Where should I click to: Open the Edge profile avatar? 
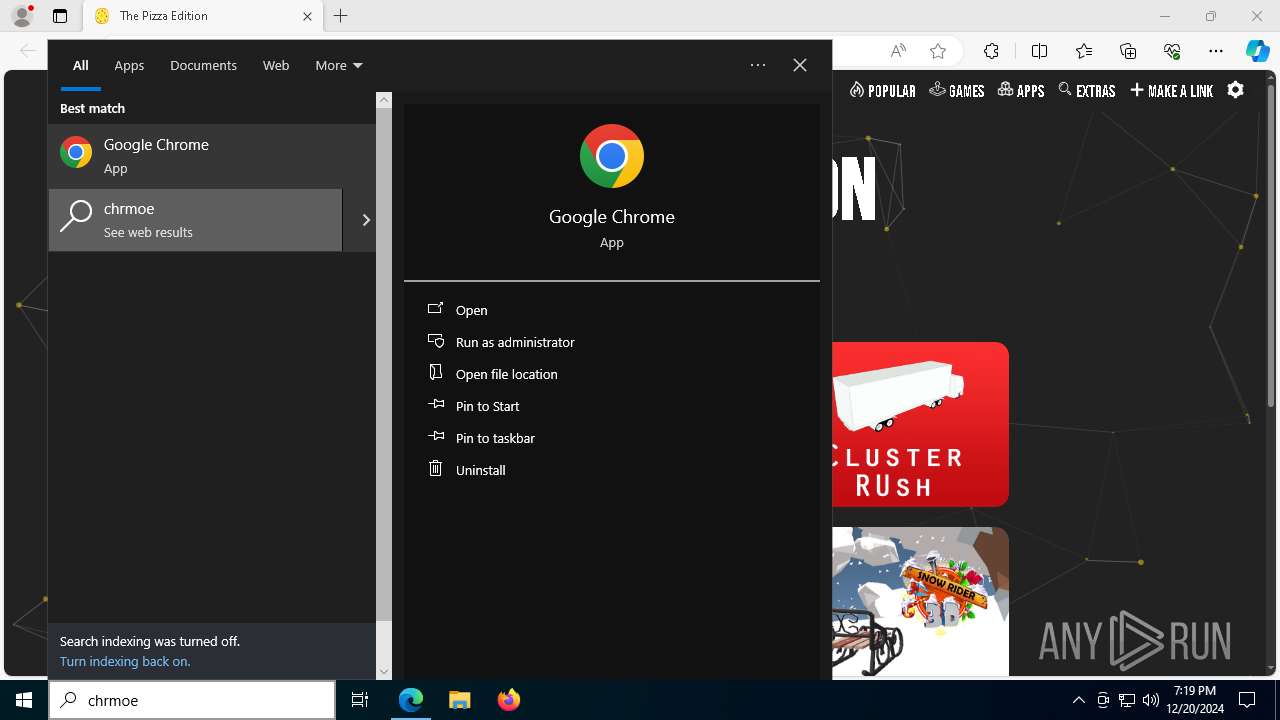pos(22,16)
